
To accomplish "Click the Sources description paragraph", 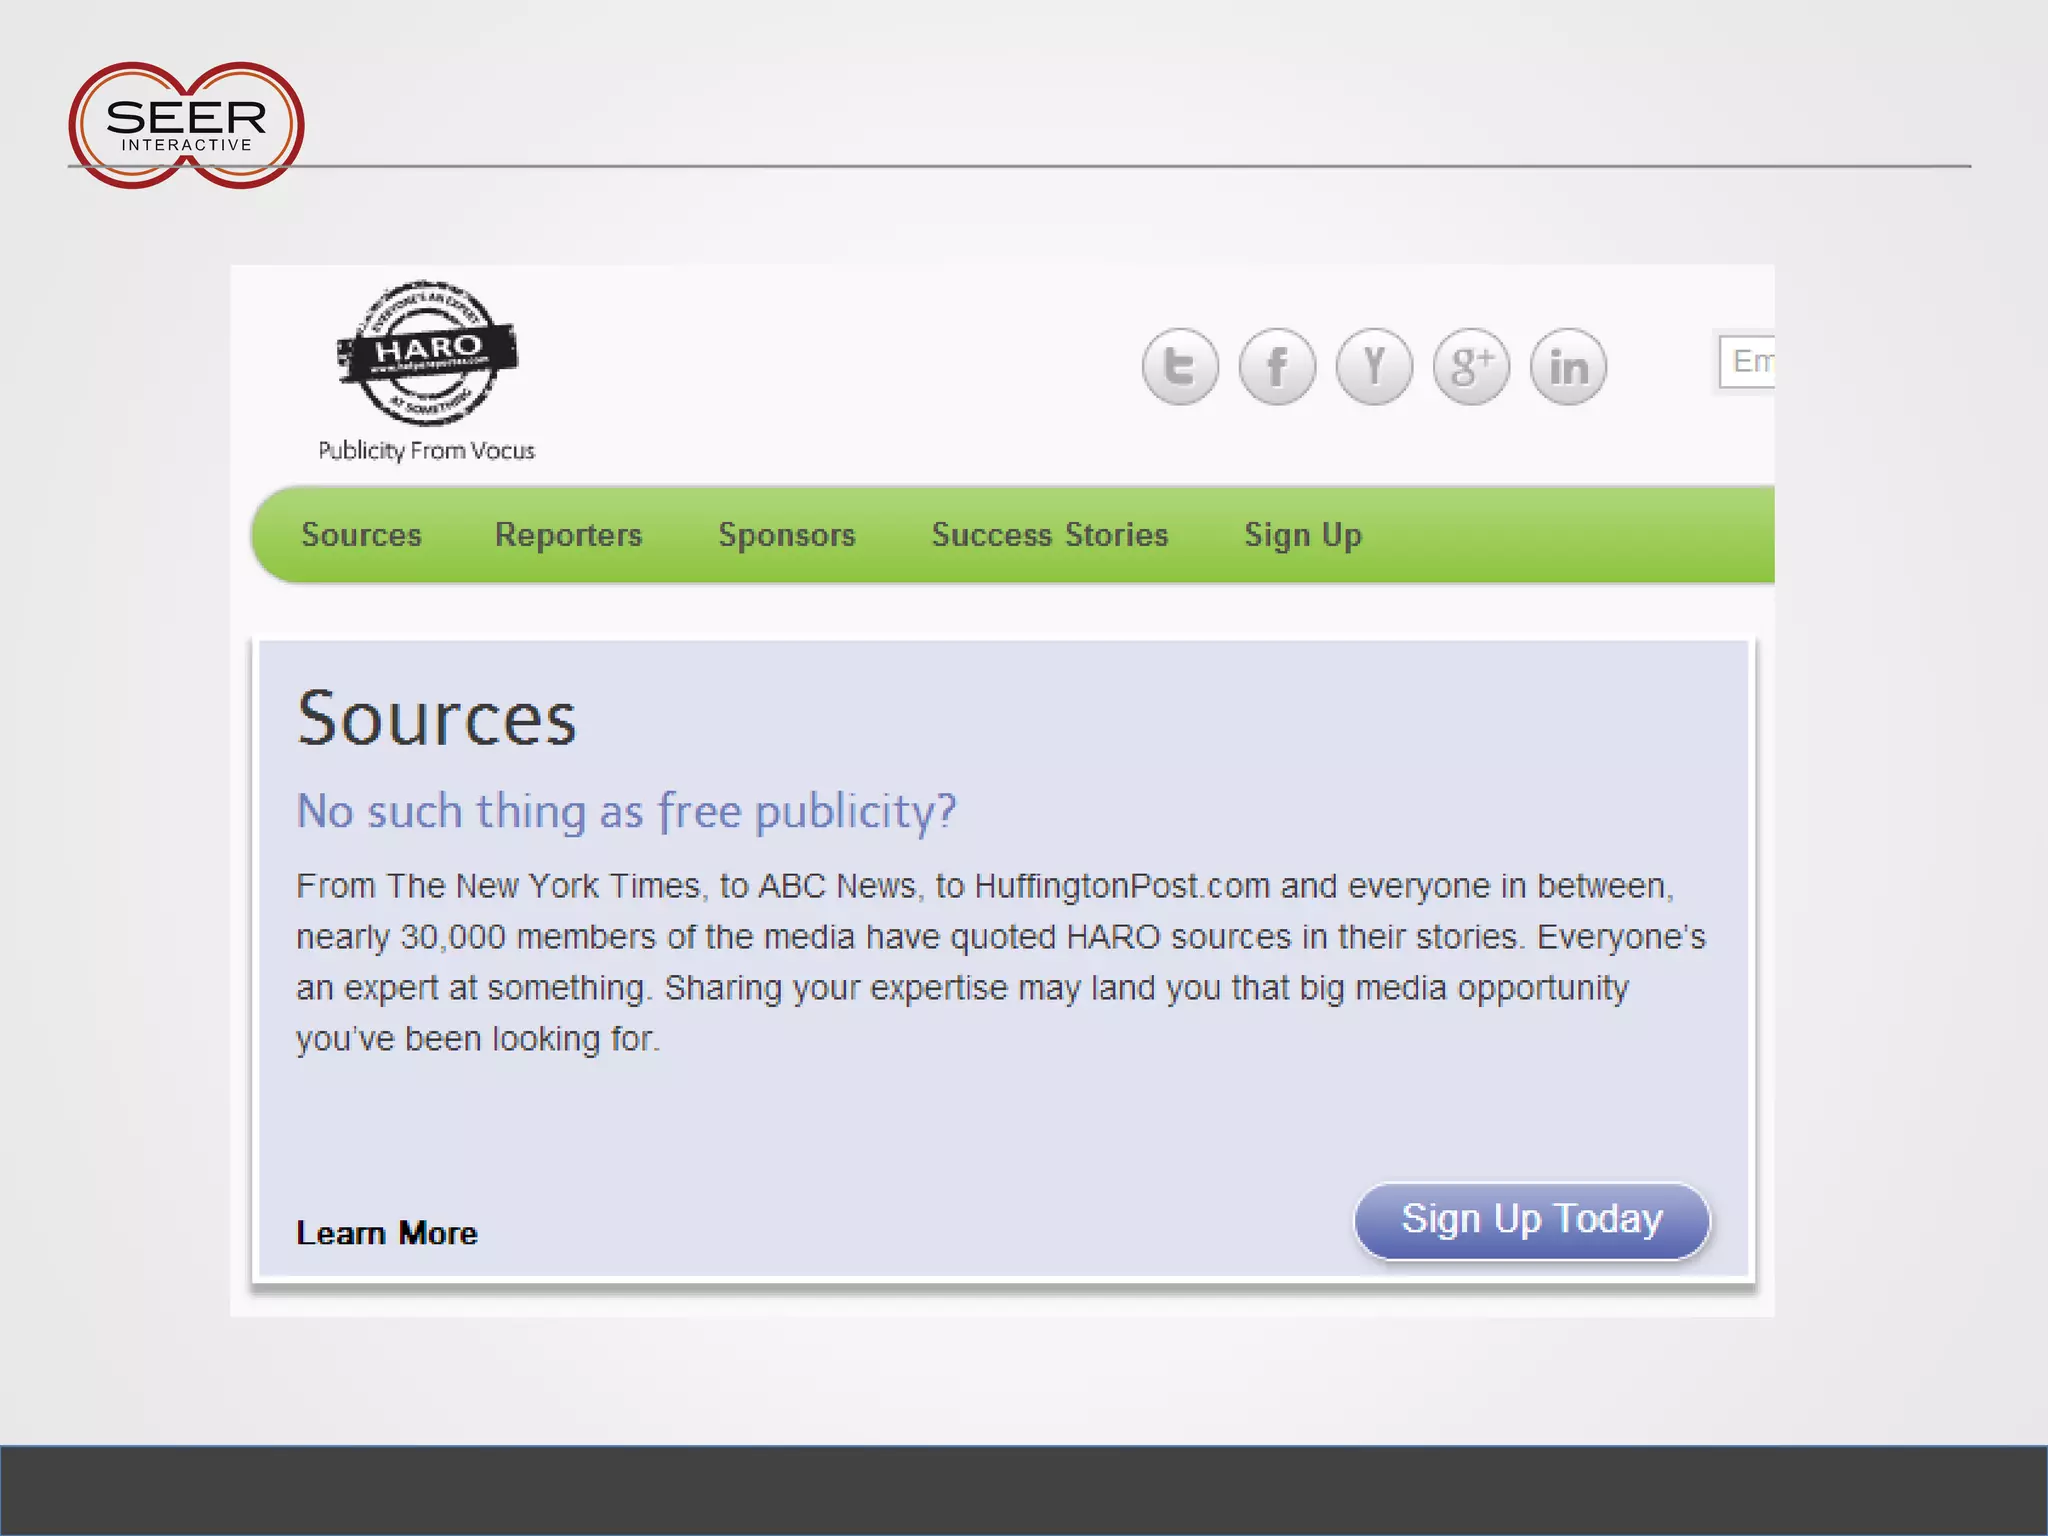I will (1000, 962).
